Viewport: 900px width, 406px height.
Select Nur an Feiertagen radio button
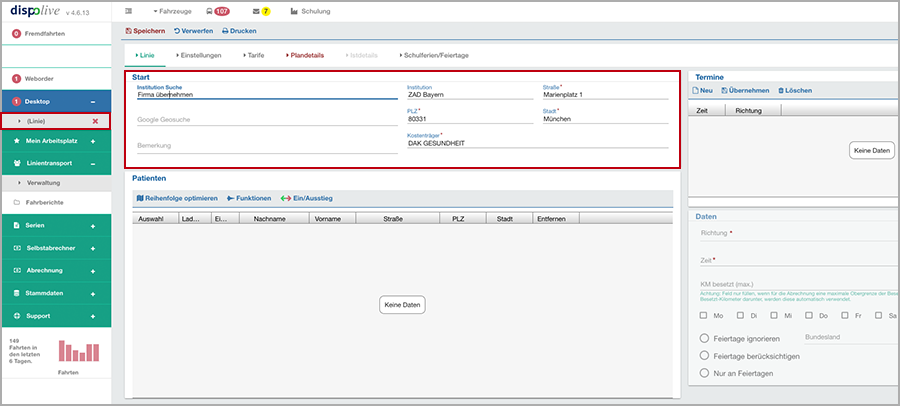click(x=704, y=373)
